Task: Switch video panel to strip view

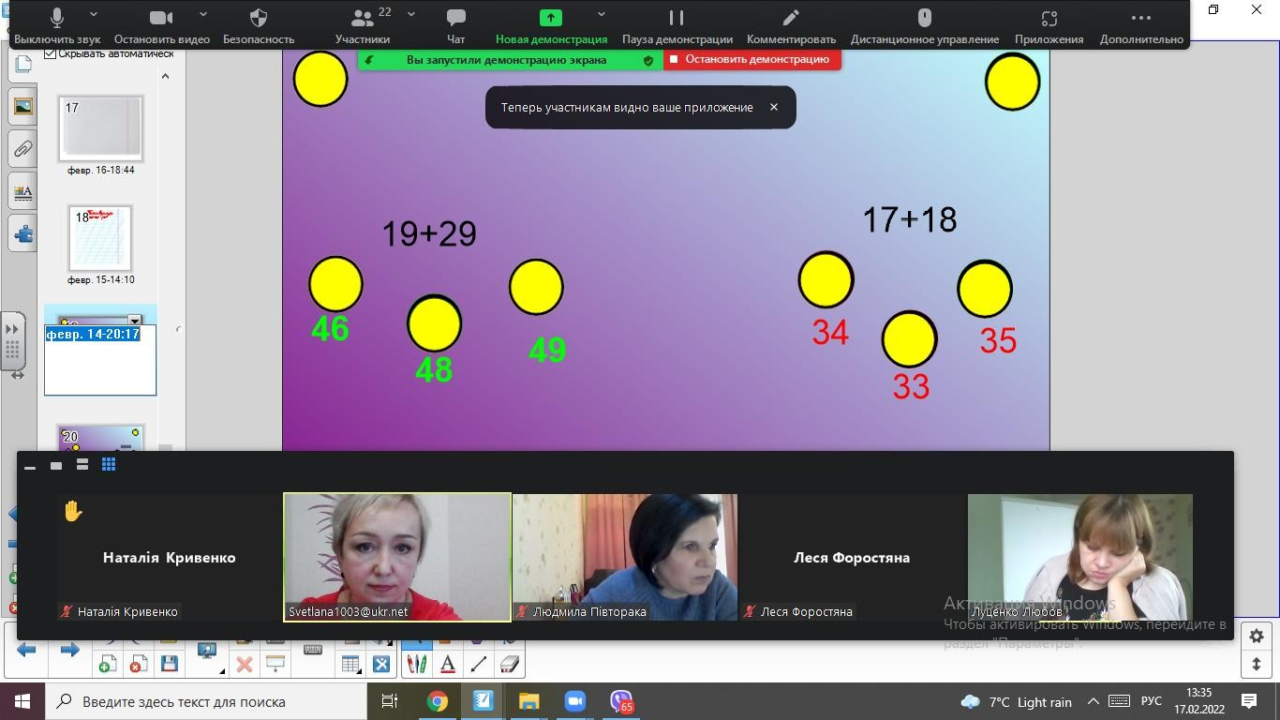Action: click(x=82, y=465)
